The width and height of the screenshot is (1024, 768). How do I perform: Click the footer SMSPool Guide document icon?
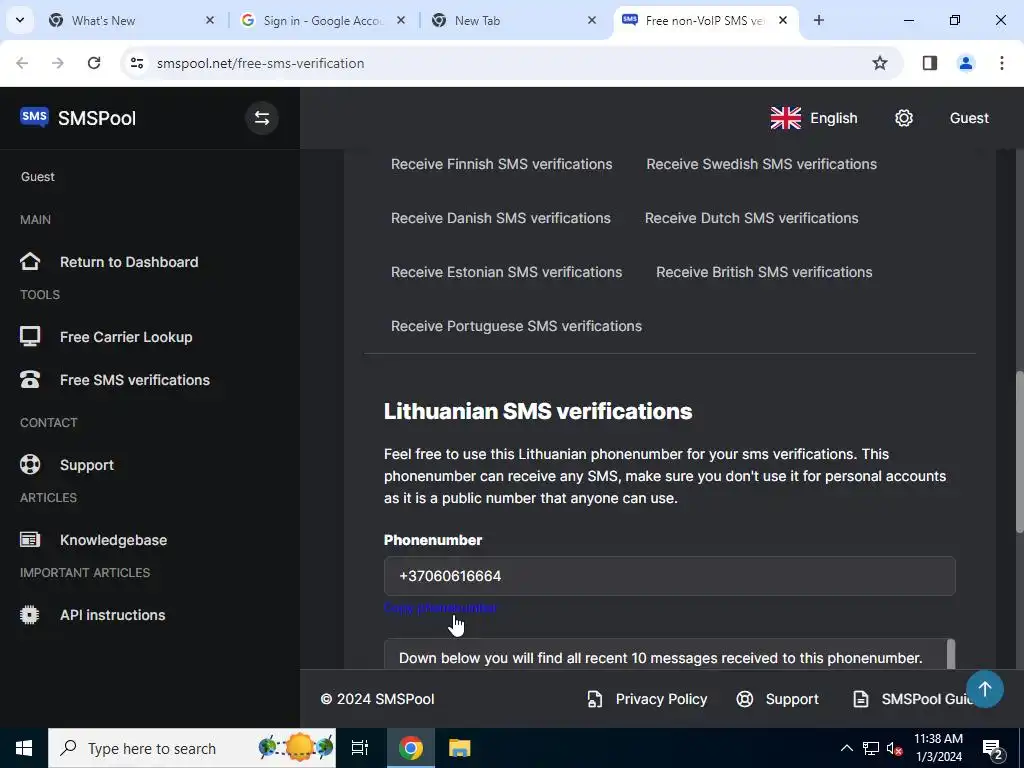[861, 699]
